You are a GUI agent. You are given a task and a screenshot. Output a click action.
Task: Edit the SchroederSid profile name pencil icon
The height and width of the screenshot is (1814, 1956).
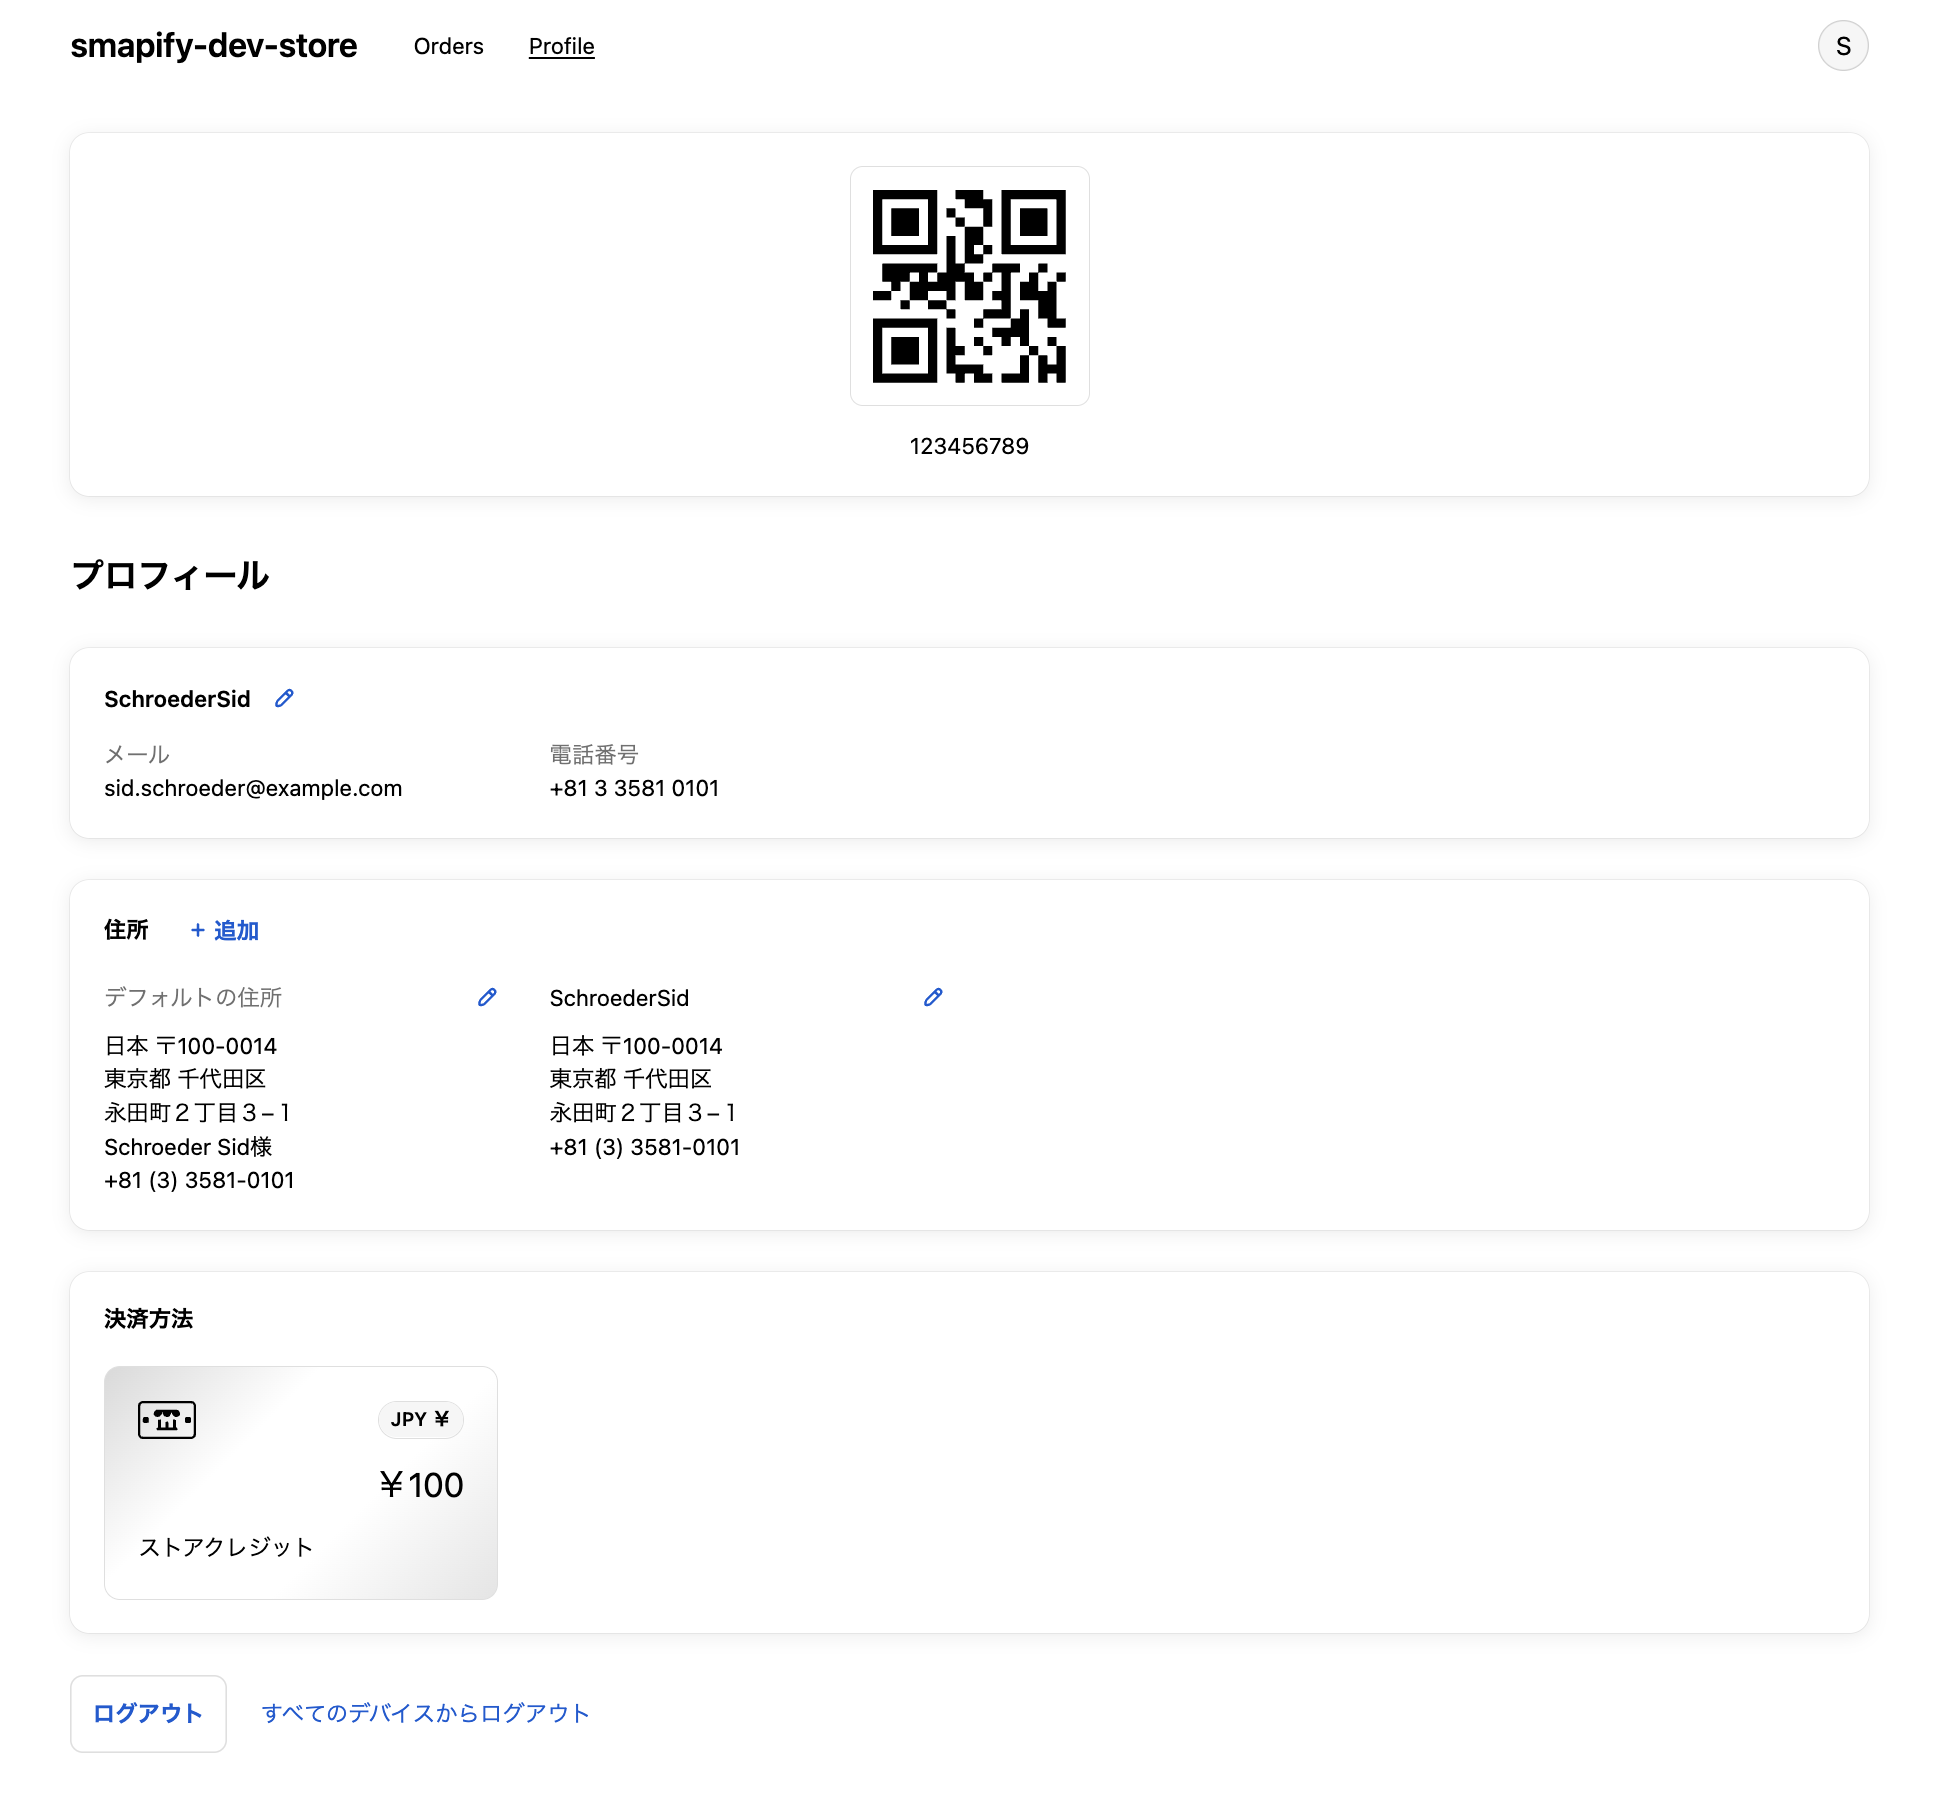[x=284, y=698]
